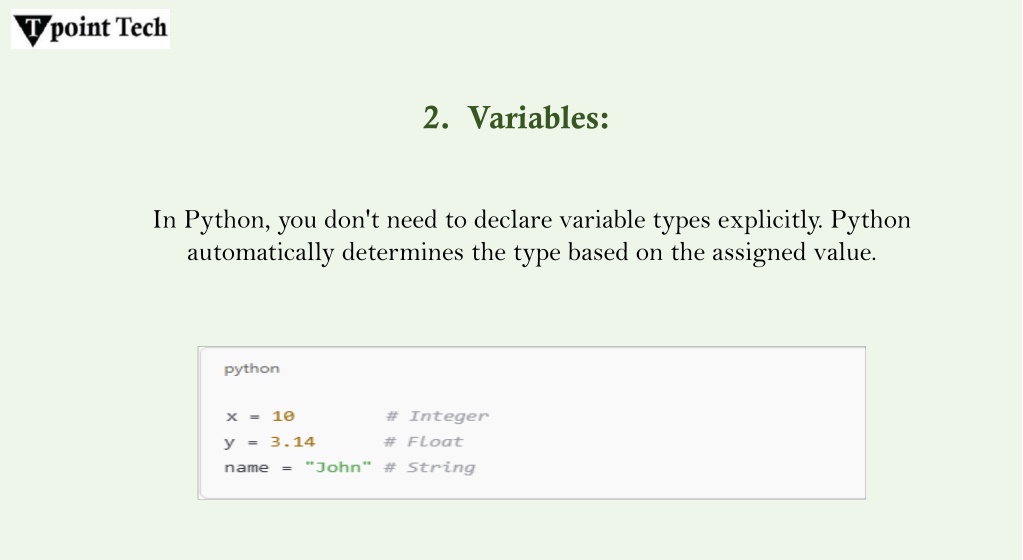
Task: Click the variable y in code
Action: [230, 443]
